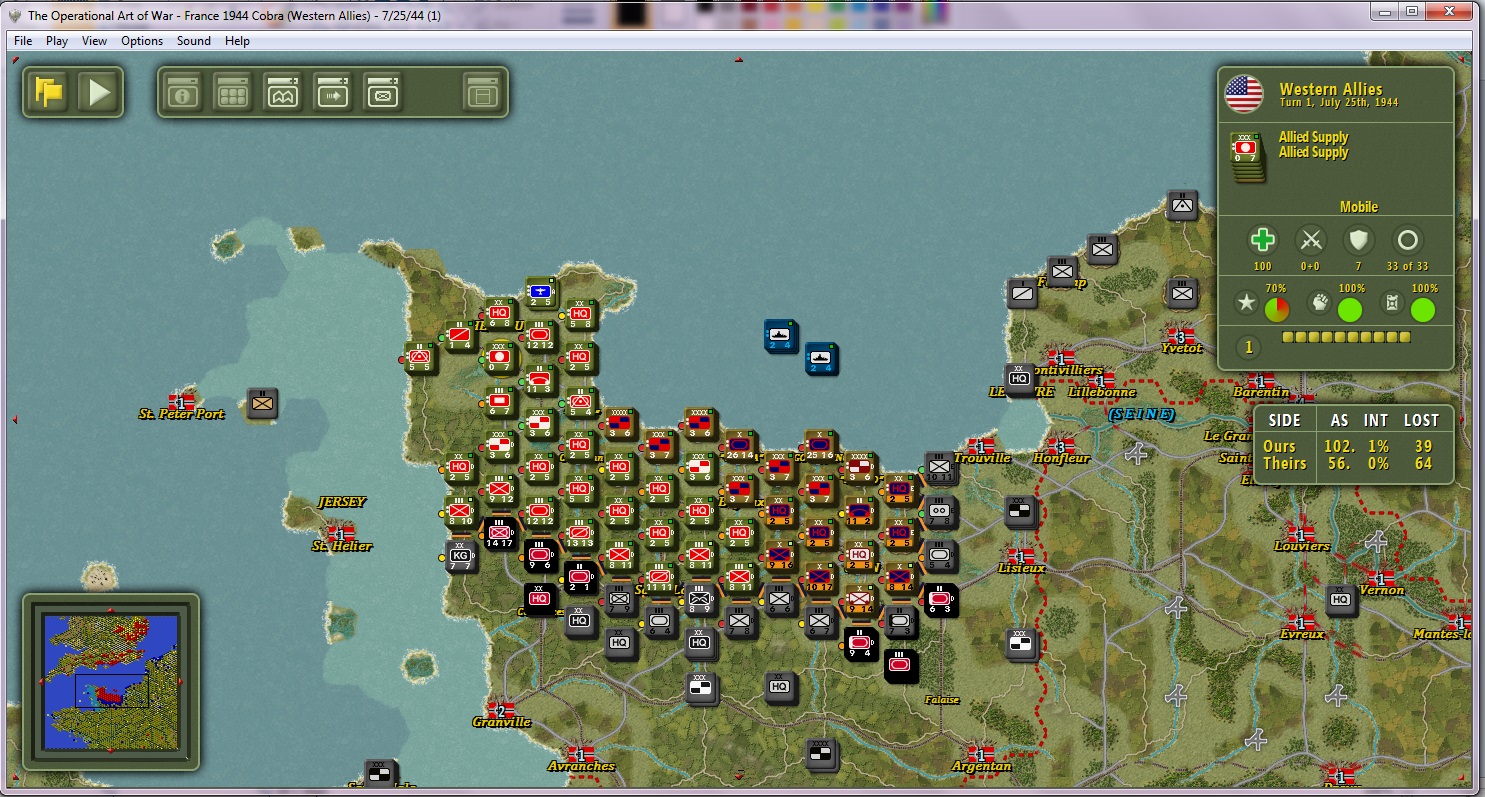Click the 'Western Allies' heading
This screenshot has width=1485, height=797.
[1331, 89]
